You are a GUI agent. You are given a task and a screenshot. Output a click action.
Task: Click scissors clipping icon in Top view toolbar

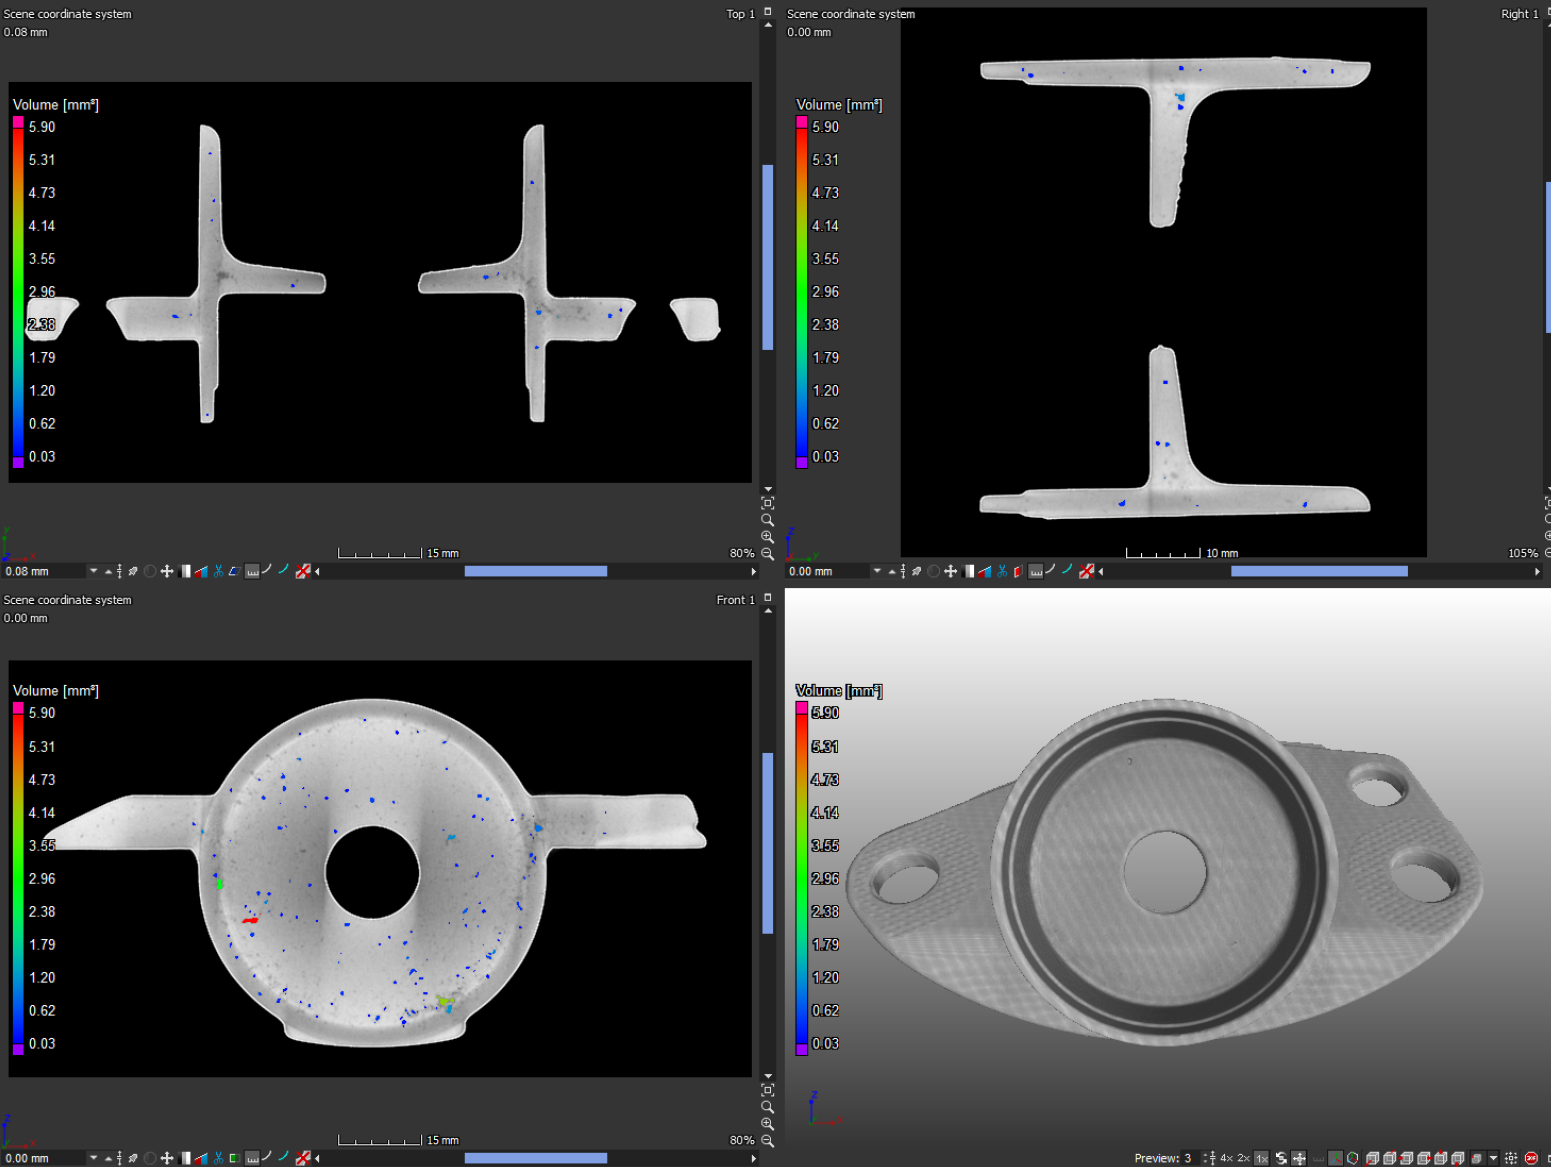[x=218, y=571]
